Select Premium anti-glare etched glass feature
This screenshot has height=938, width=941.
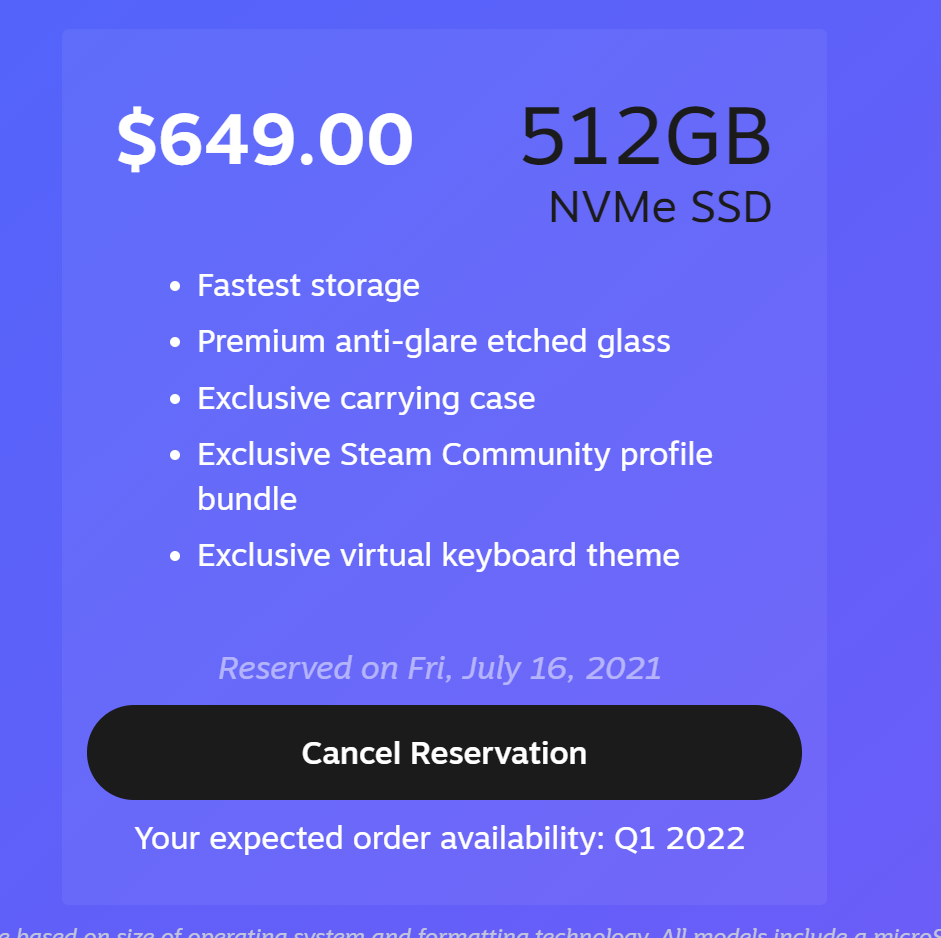[433, 342]
